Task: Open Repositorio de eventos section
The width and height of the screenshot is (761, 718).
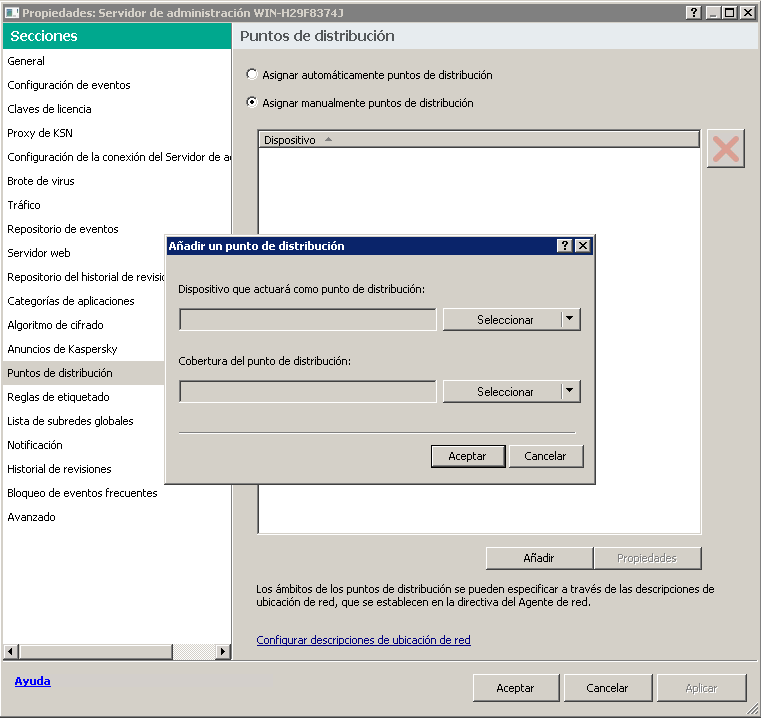Action: (x=116, y=229)
